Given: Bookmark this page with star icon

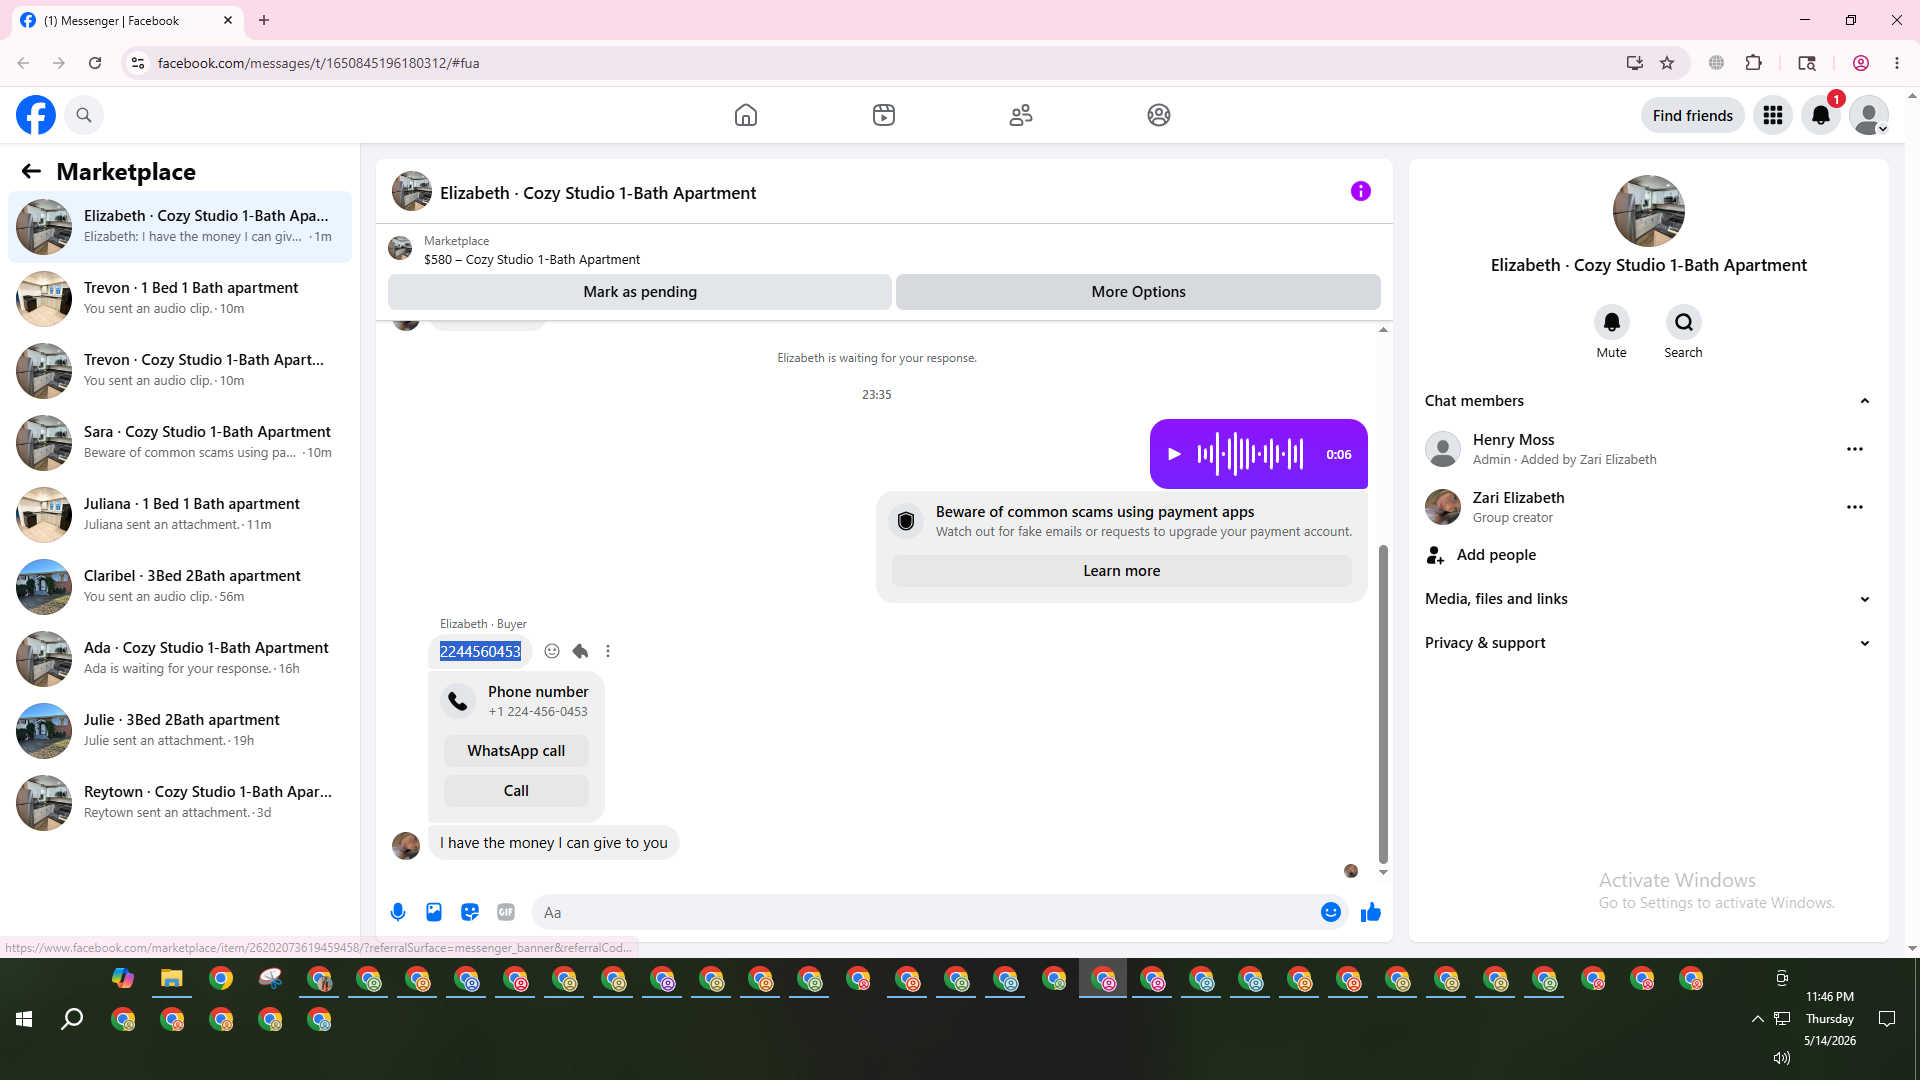Looking at the screenshot, I should (x=1667, y=63).
